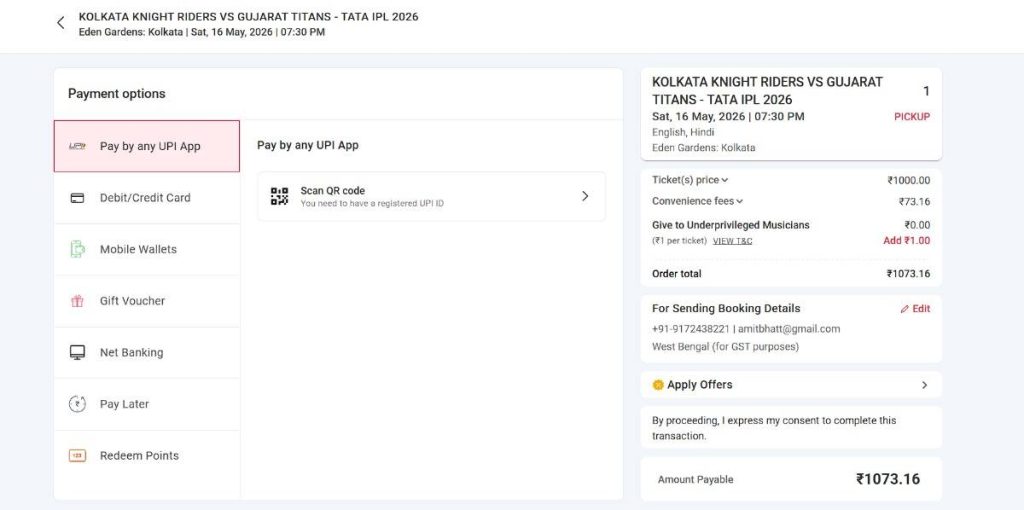Viewport: 1024px width, 510px height.
Task: Click Order total ₹1073.16 value
Action: point(908,274)
